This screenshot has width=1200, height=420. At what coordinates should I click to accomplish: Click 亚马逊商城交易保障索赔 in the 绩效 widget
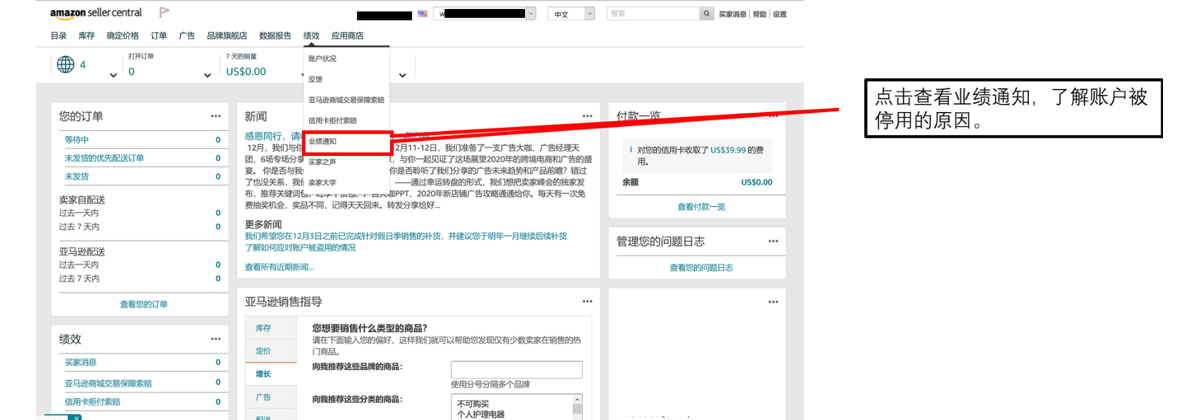click(109, 383)
